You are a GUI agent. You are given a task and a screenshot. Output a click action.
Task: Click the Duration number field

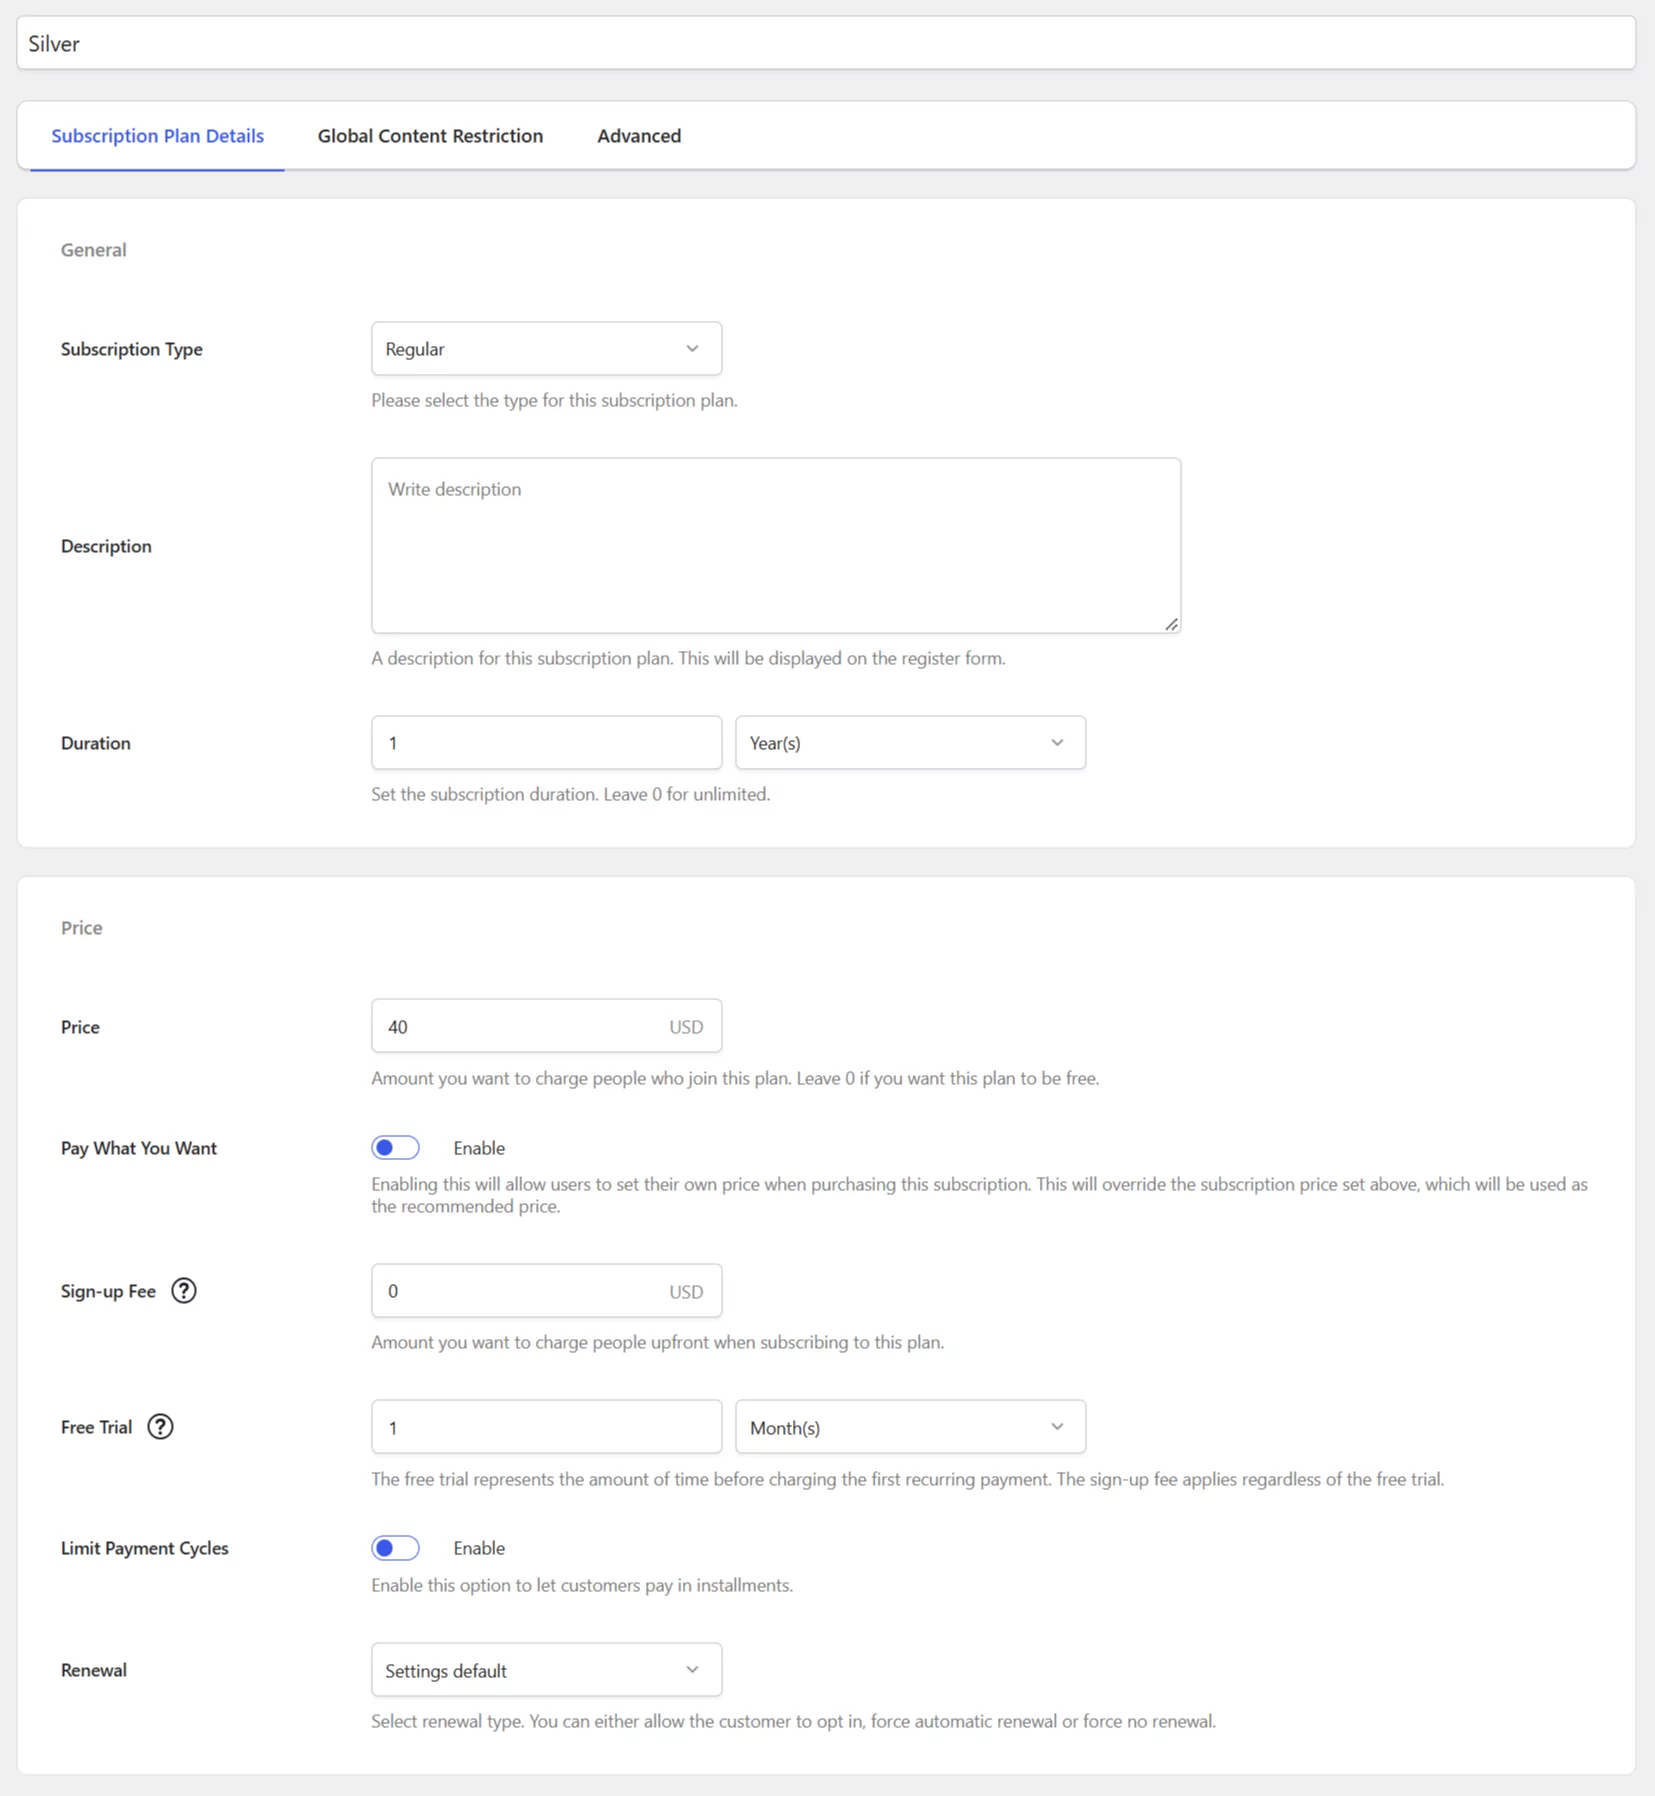546,743
